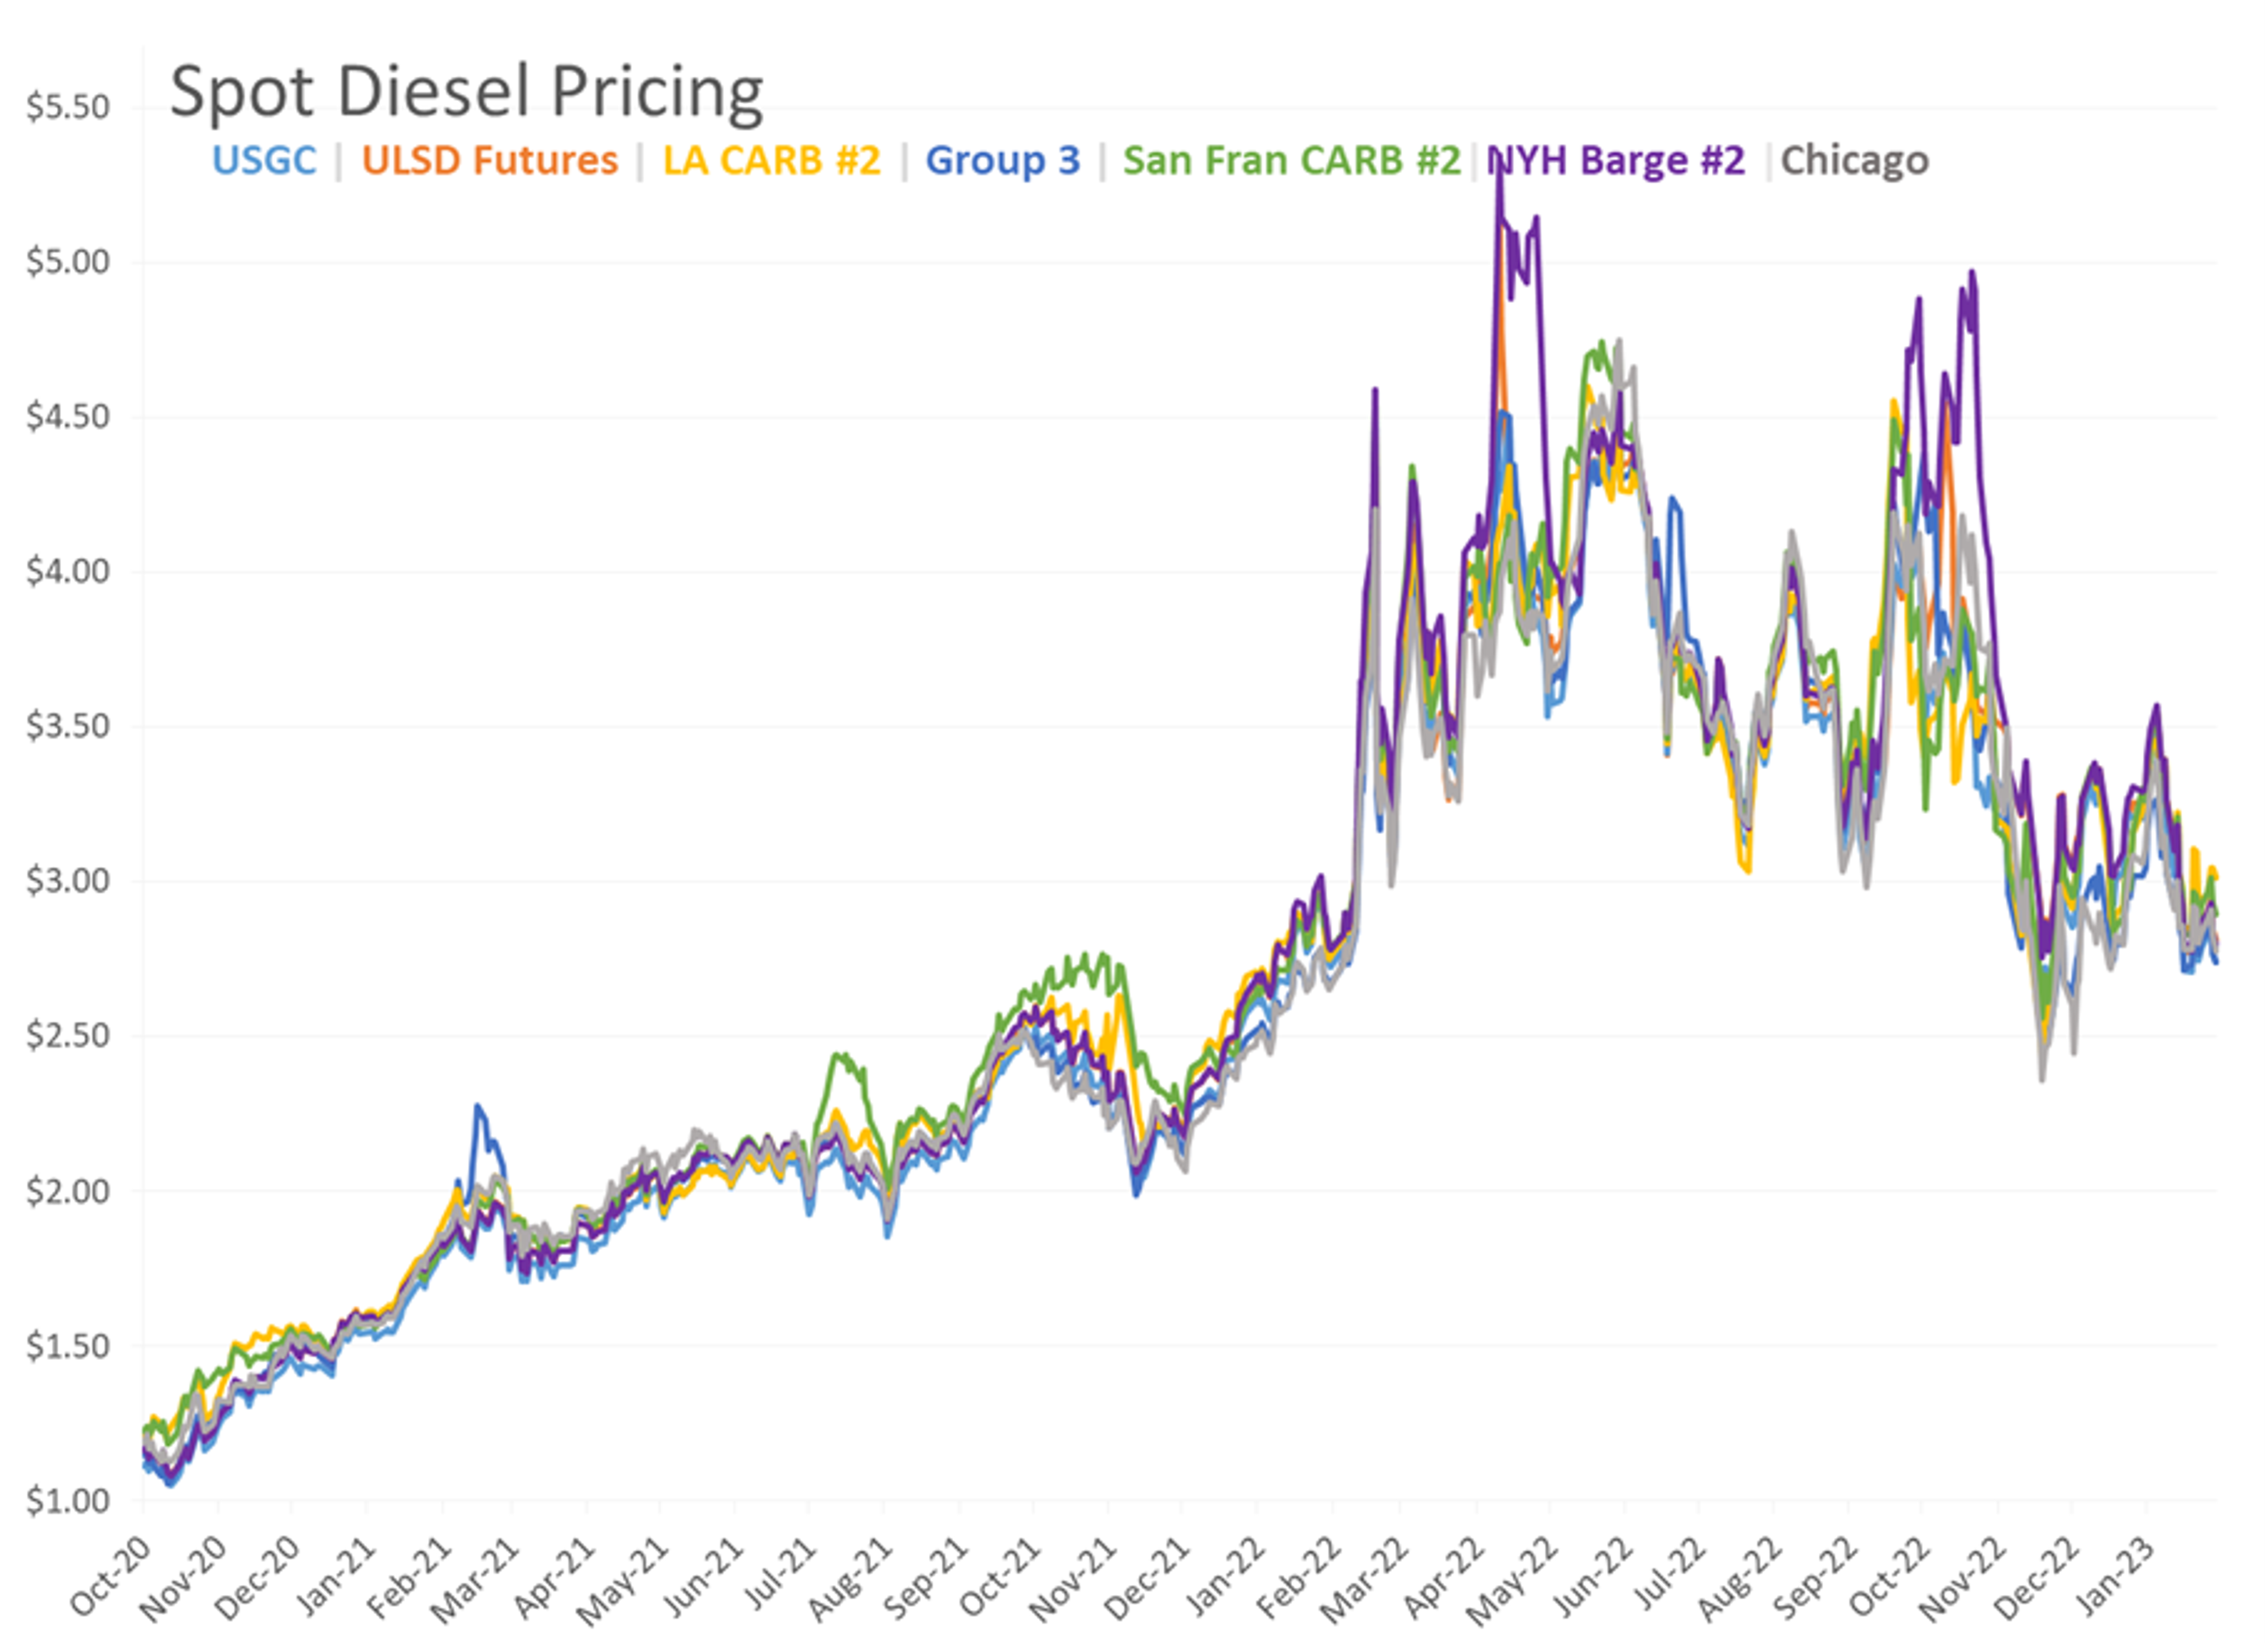Click the $1.50 y-axis label
This screenshot has height=1643, width=2268.
(68, 1346)
